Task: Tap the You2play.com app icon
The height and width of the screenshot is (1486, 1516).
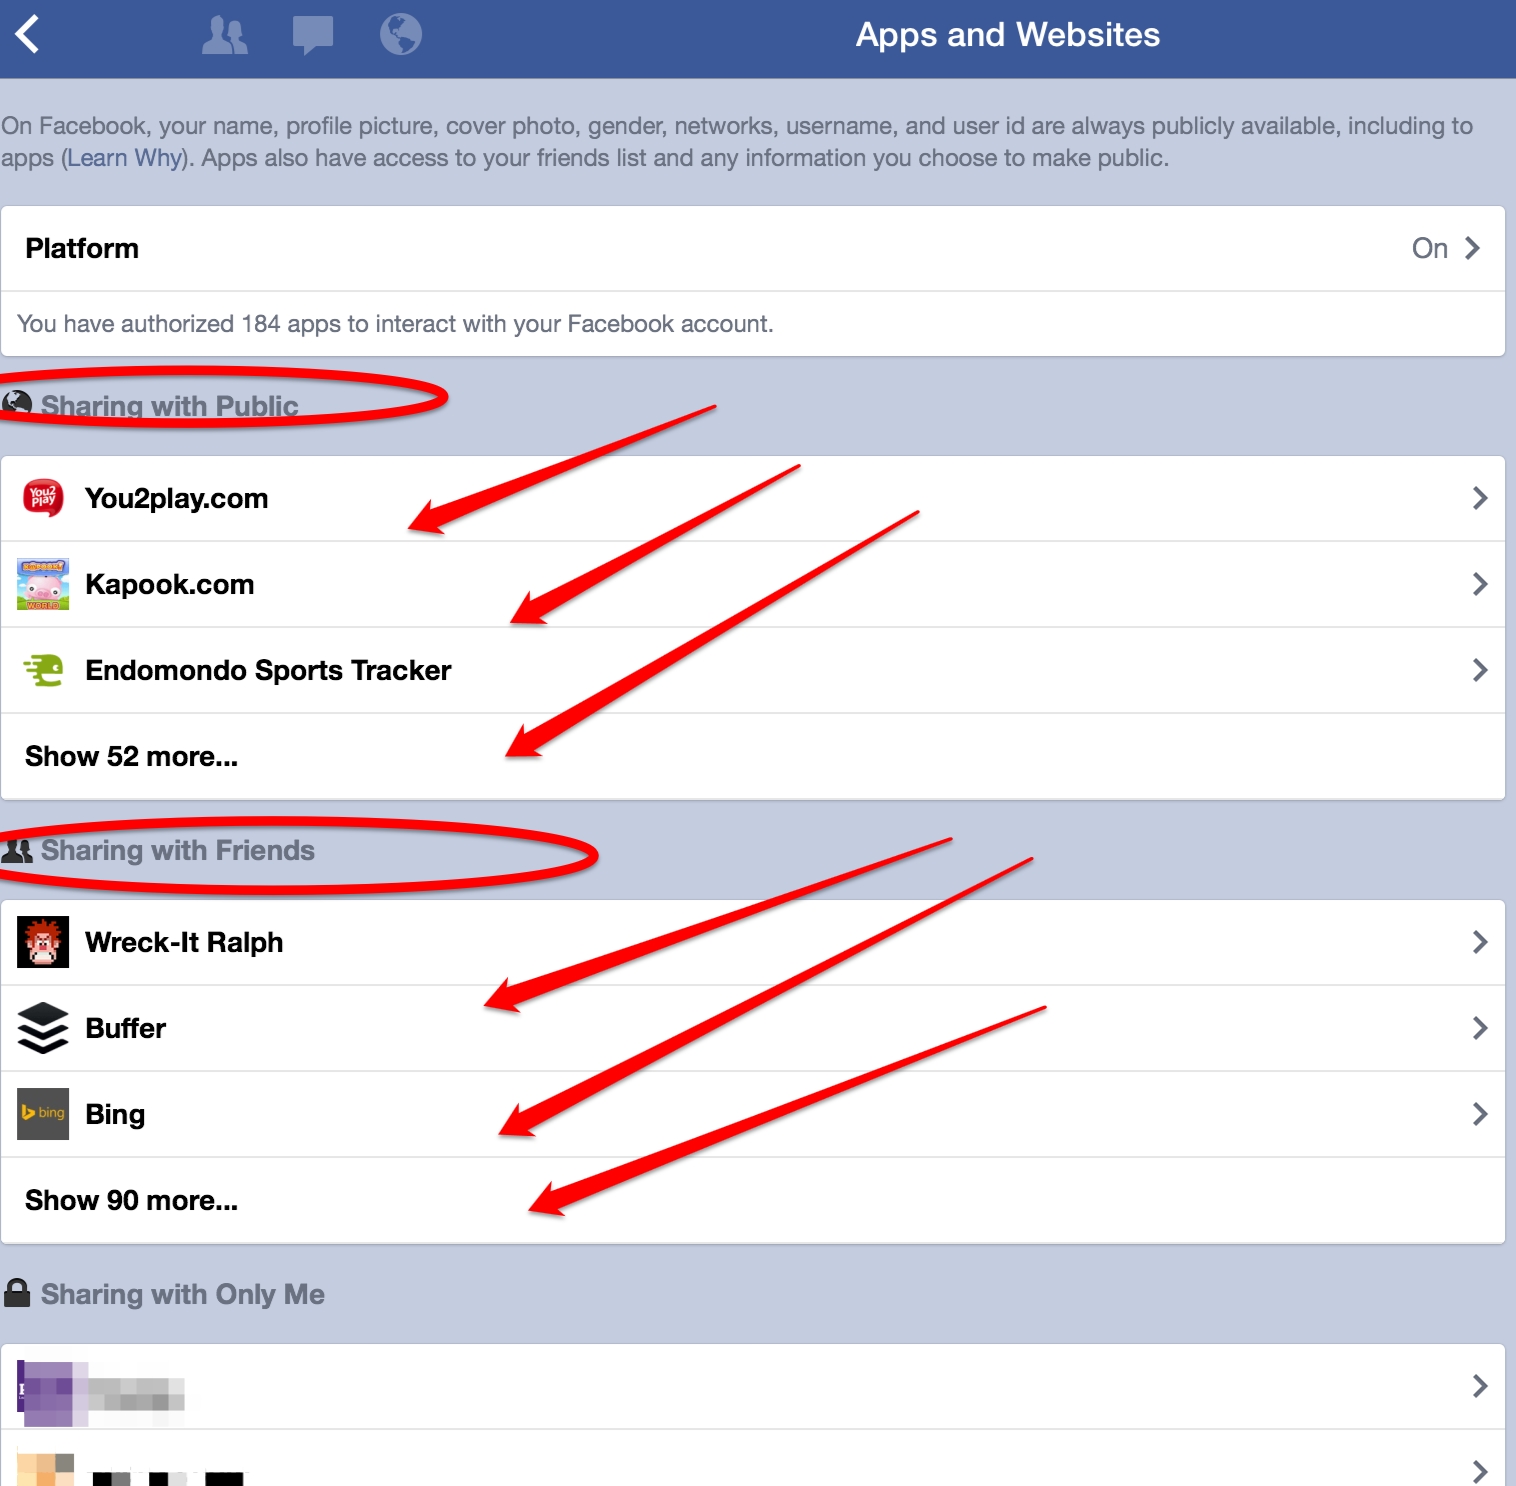Action: click(x=43, y=498)
